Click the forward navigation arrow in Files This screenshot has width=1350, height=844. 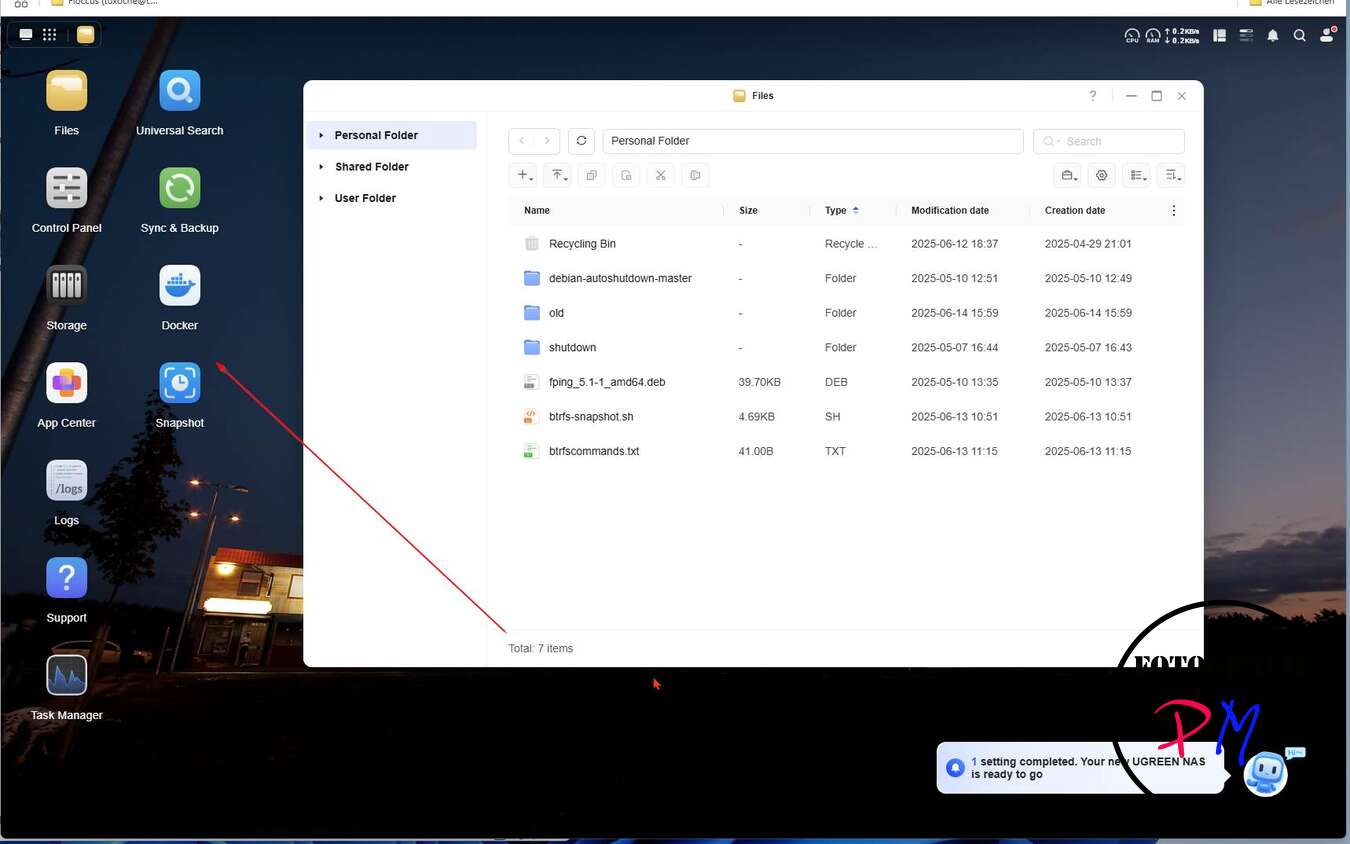click(547, 141)
